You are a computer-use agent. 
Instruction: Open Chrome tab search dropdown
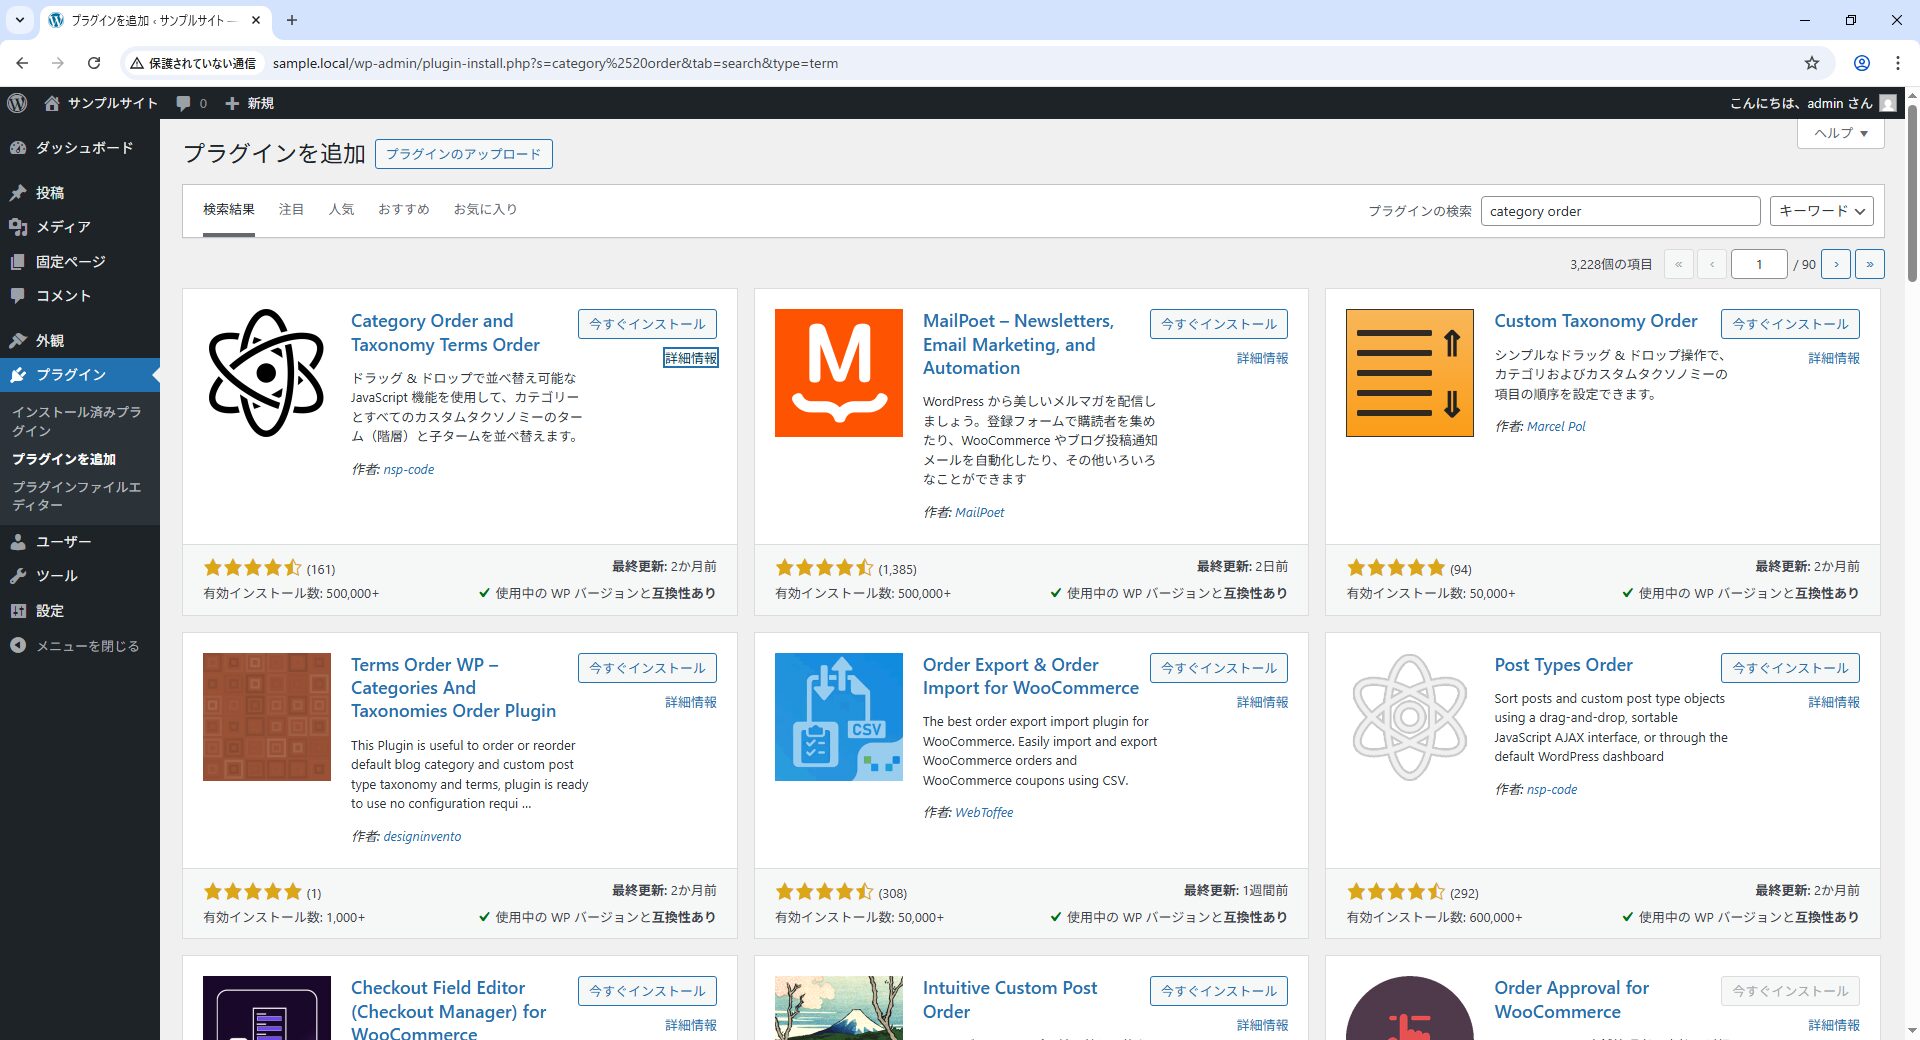click(19, 20)
